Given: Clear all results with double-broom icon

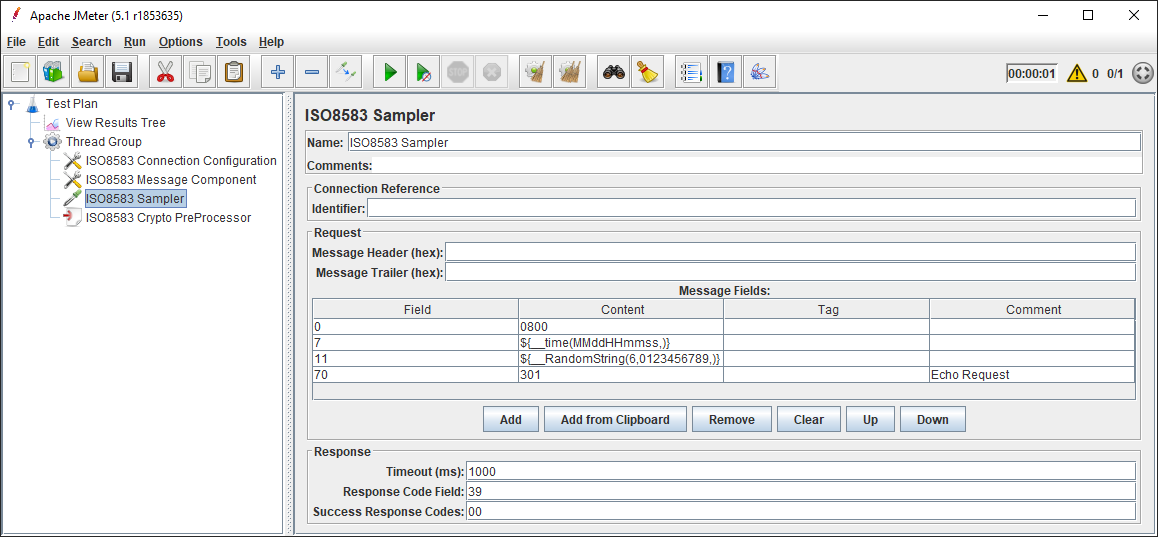Looking at the screenshot, I should tap(569, 72).
